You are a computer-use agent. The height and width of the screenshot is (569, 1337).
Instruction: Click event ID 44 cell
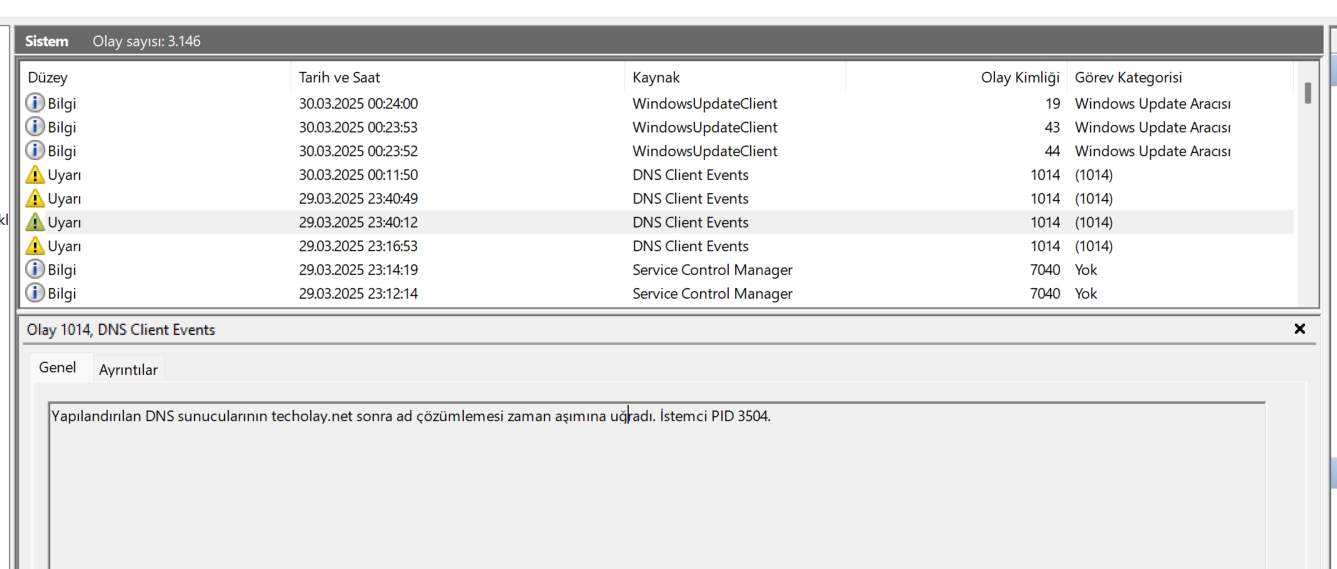coord(1052,151)
